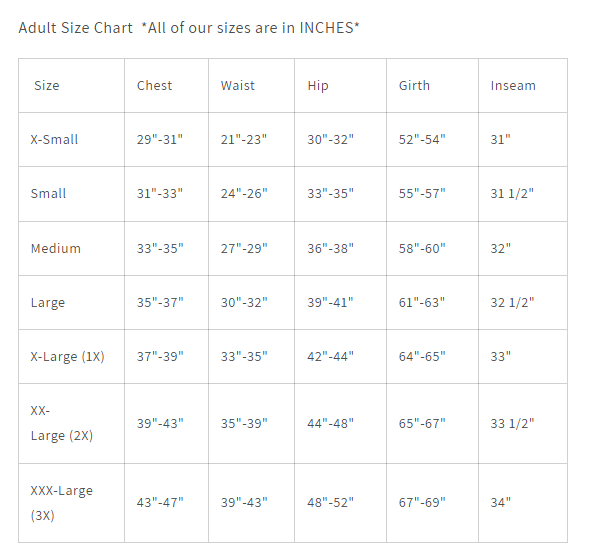Image resolution: width=589 pixels, height=557 pixels.
Task: Click the Large row waist value 30"-32"
Action: [244, 302]
